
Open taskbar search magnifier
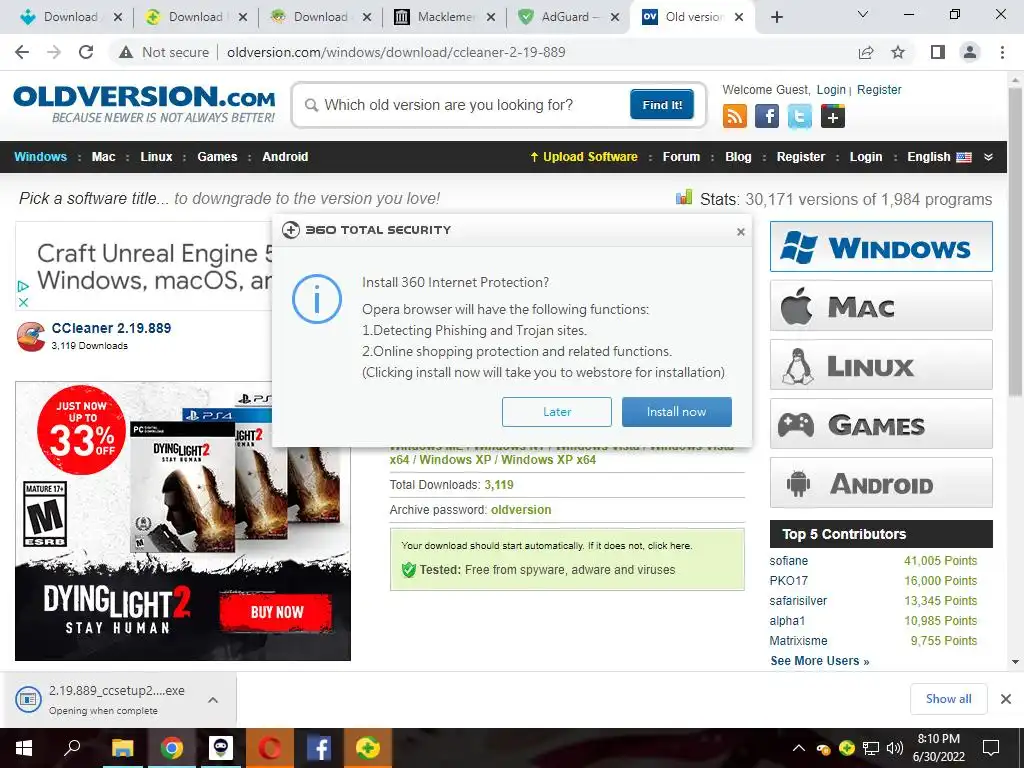pos(72,748)
